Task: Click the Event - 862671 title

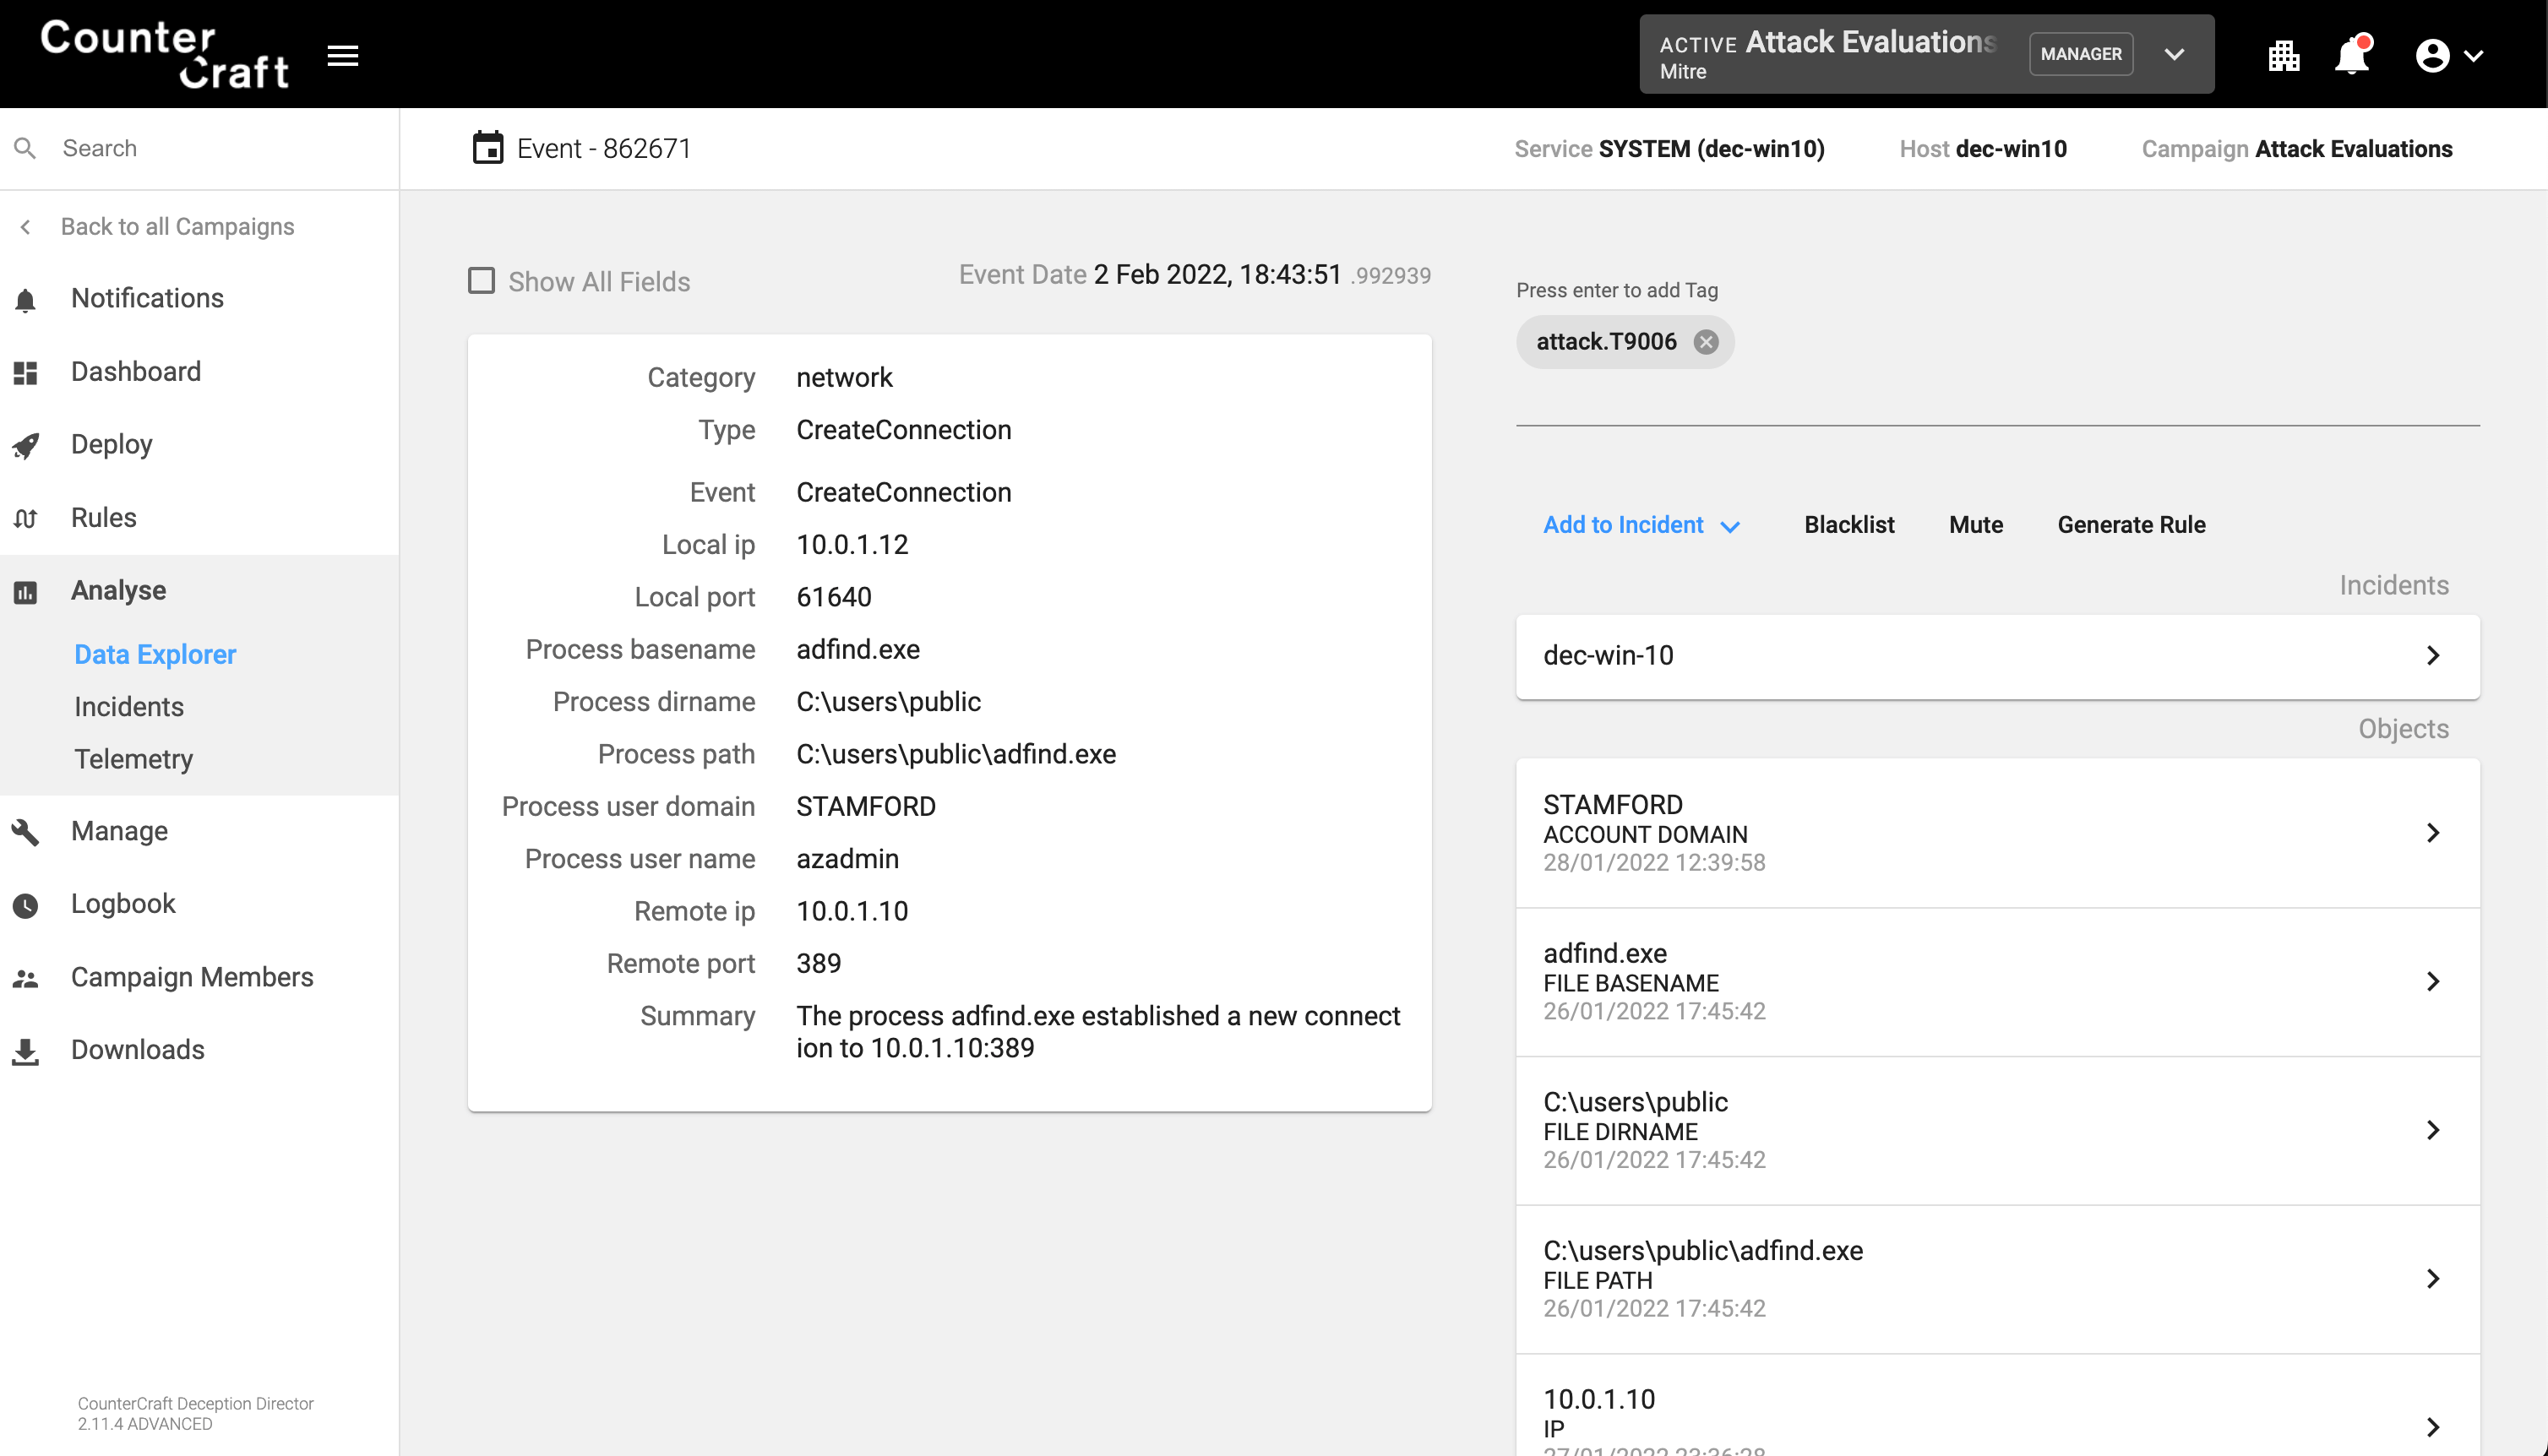Action: (604, 148)
